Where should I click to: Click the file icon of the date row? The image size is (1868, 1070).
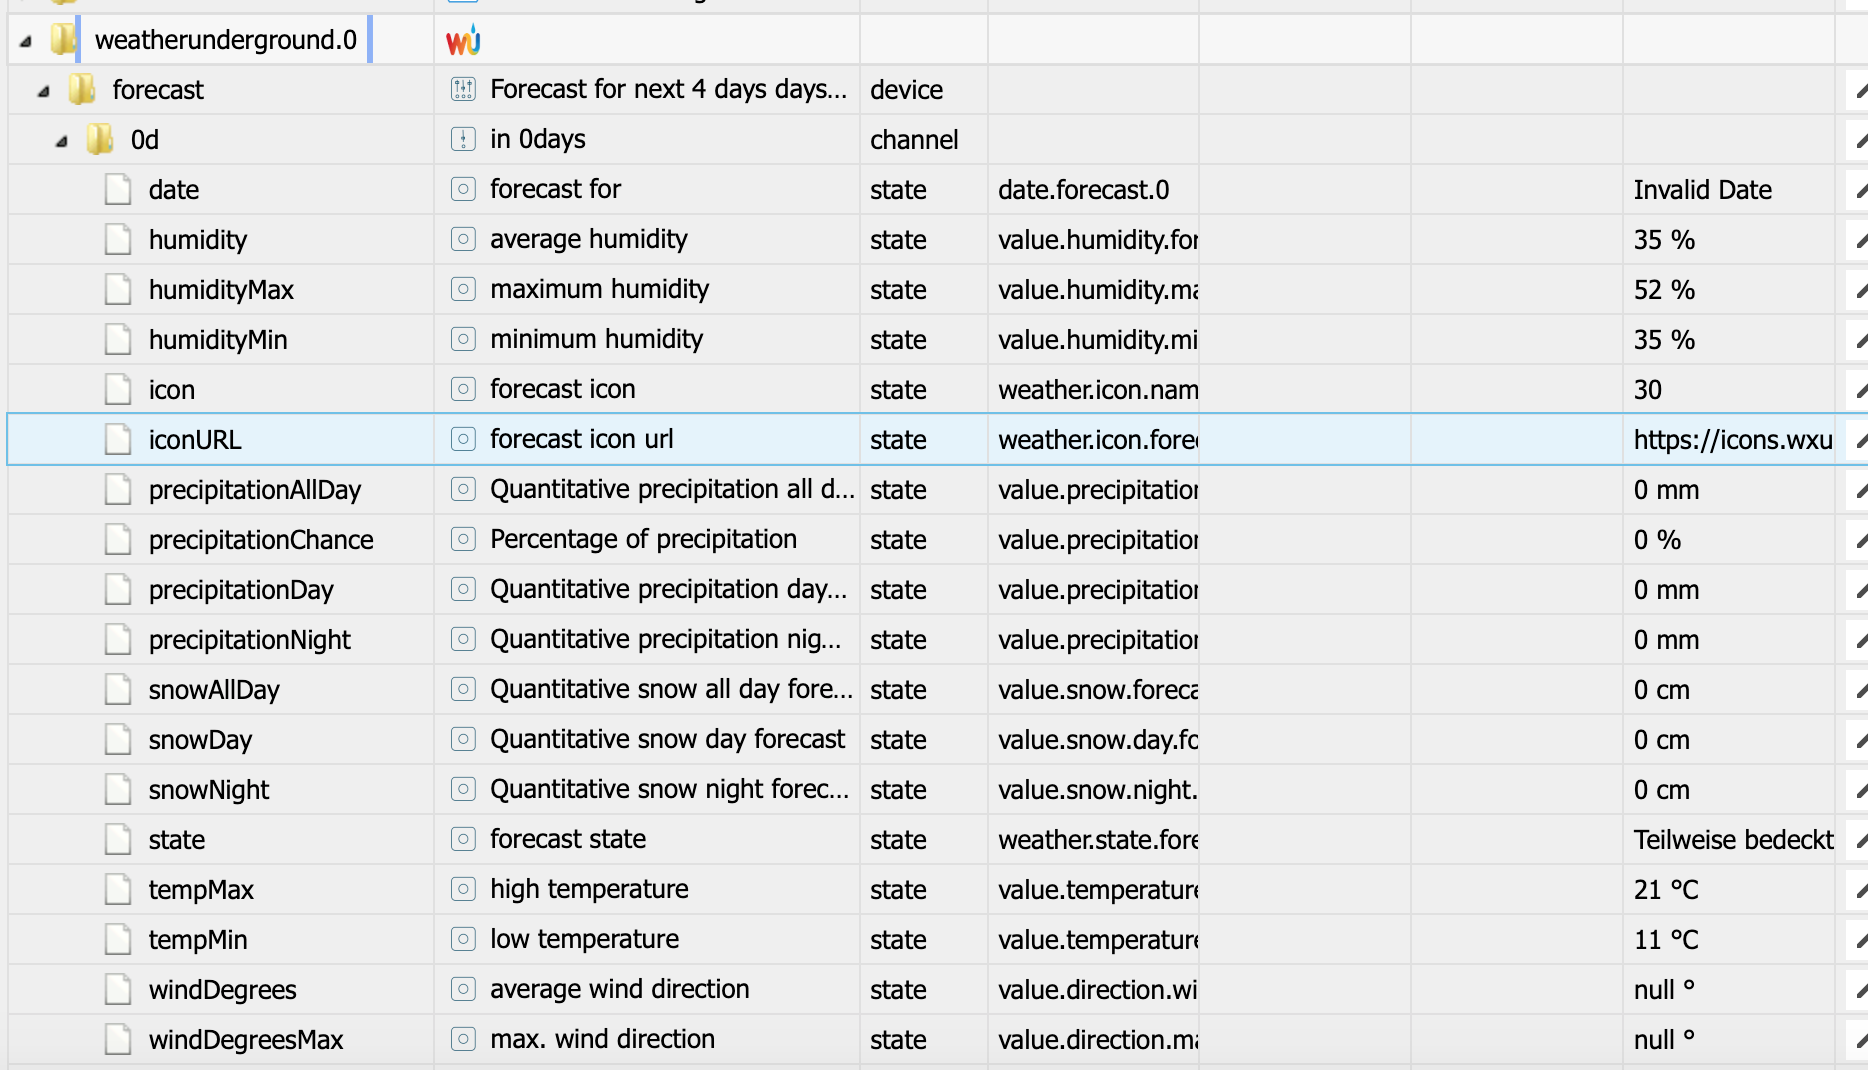tap(118, 189)
